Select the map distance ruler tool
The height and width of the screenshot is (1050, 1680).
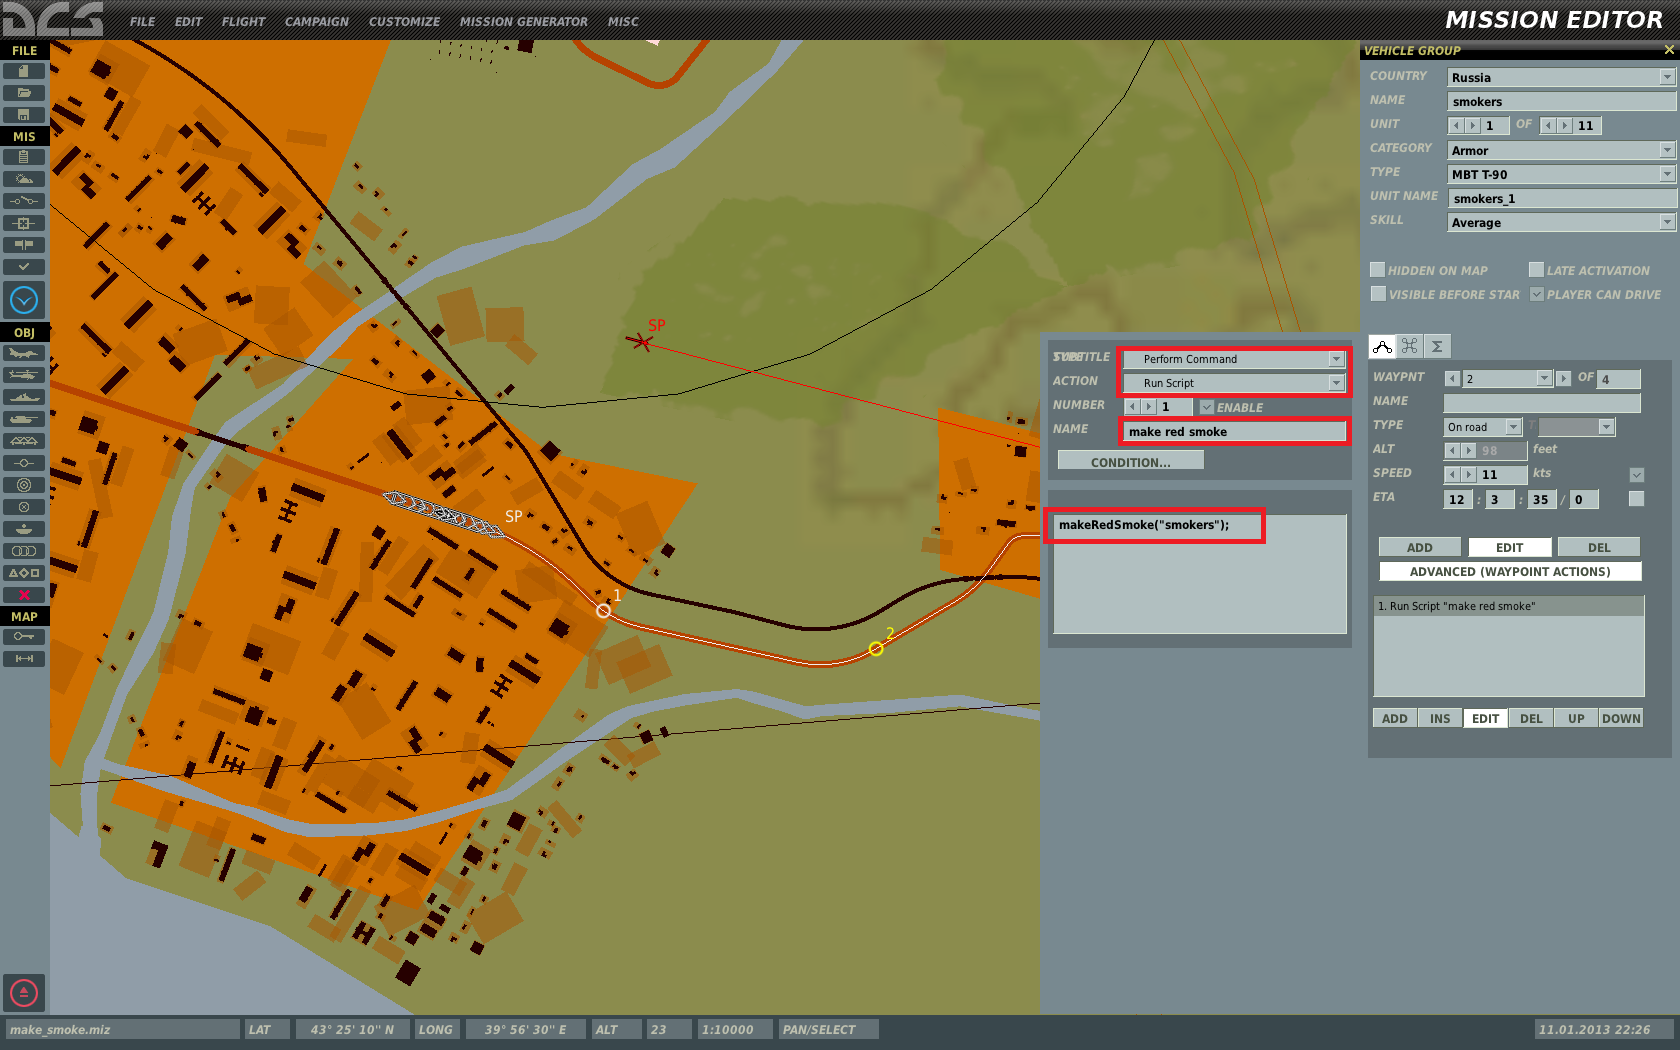pos(24,659)
